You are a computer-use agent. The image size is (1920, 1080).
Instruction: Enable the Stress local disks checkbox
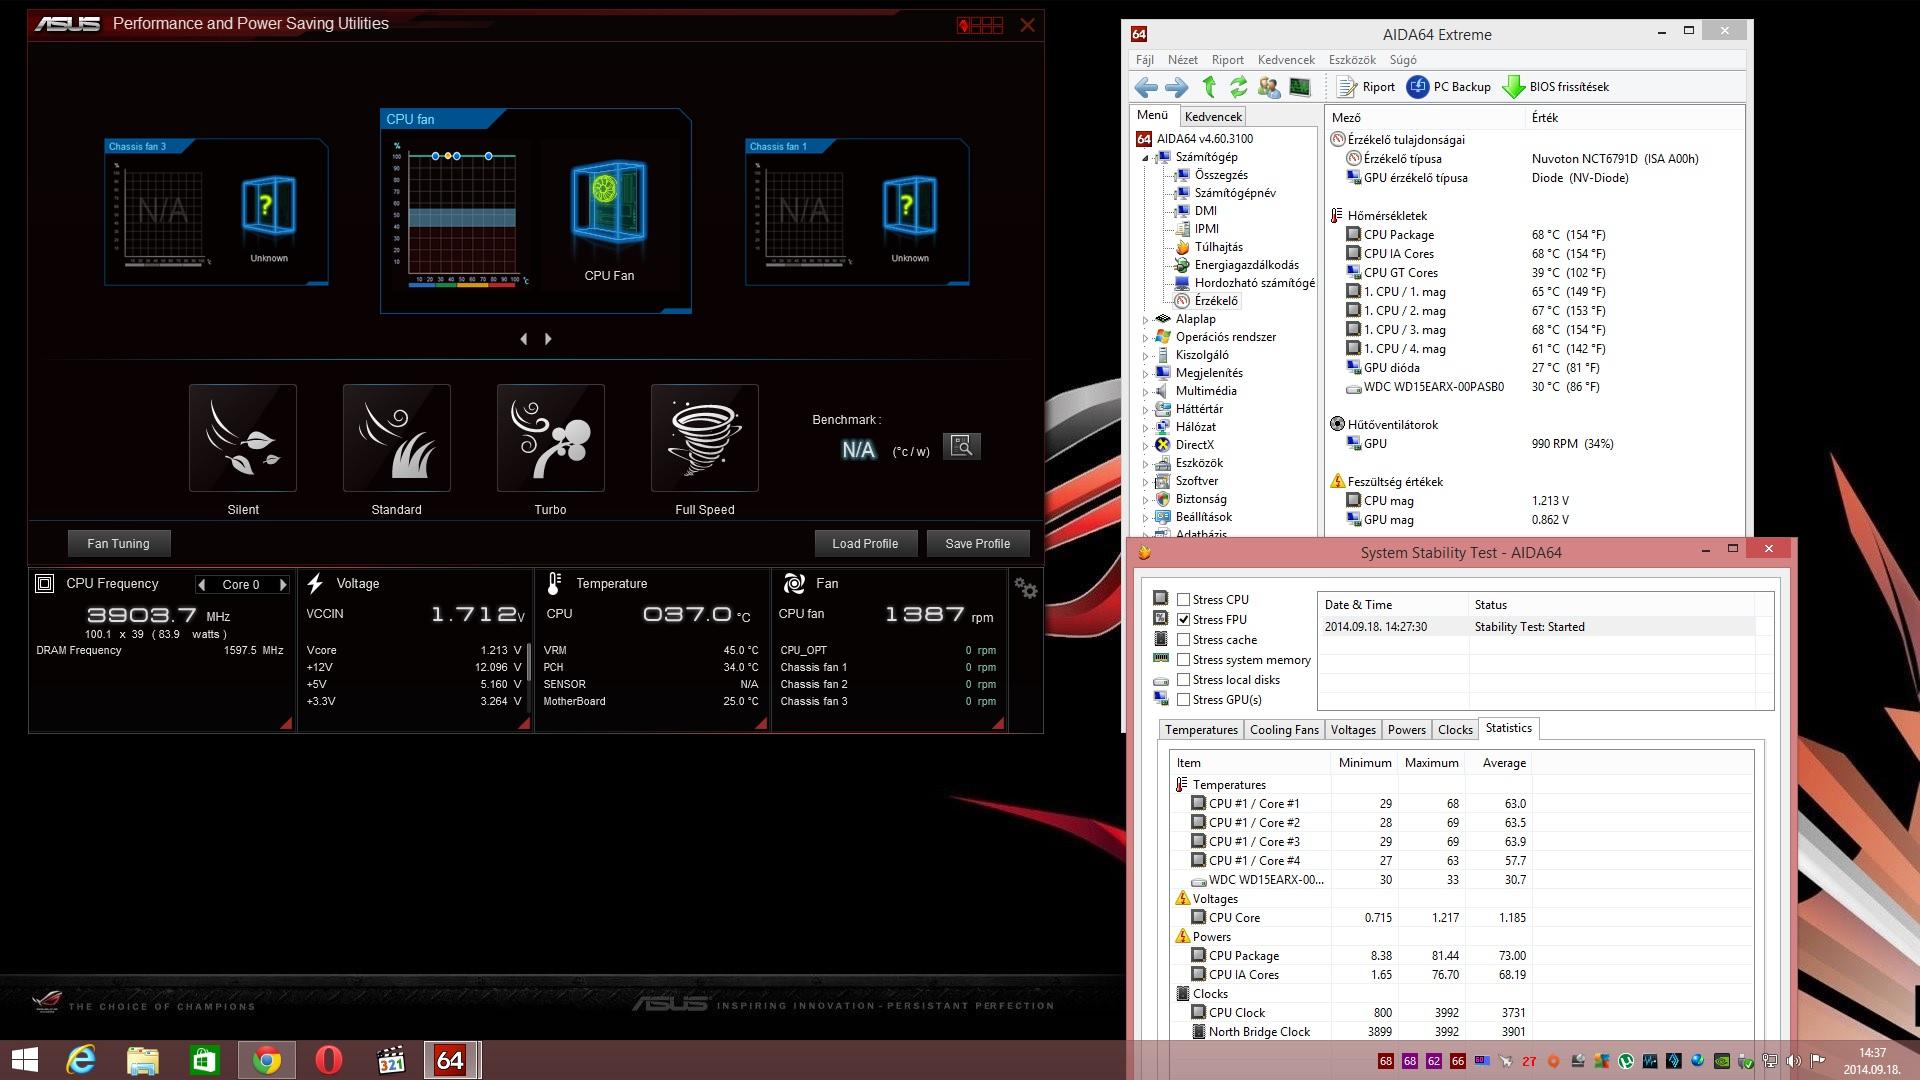pyautogui.click(x=1184, y=680)
